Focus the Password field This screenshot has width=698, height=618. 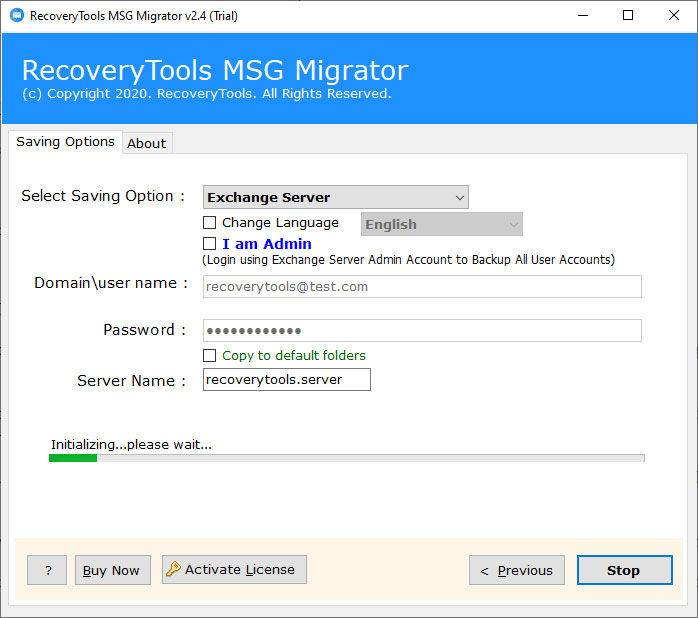point(422,330)
